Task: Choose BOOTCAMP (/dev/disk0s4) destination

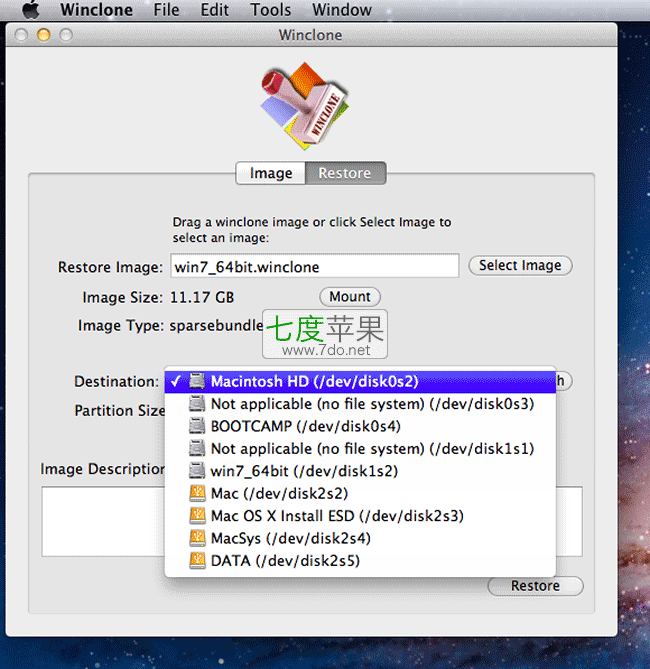Action: tap(360, 426)
